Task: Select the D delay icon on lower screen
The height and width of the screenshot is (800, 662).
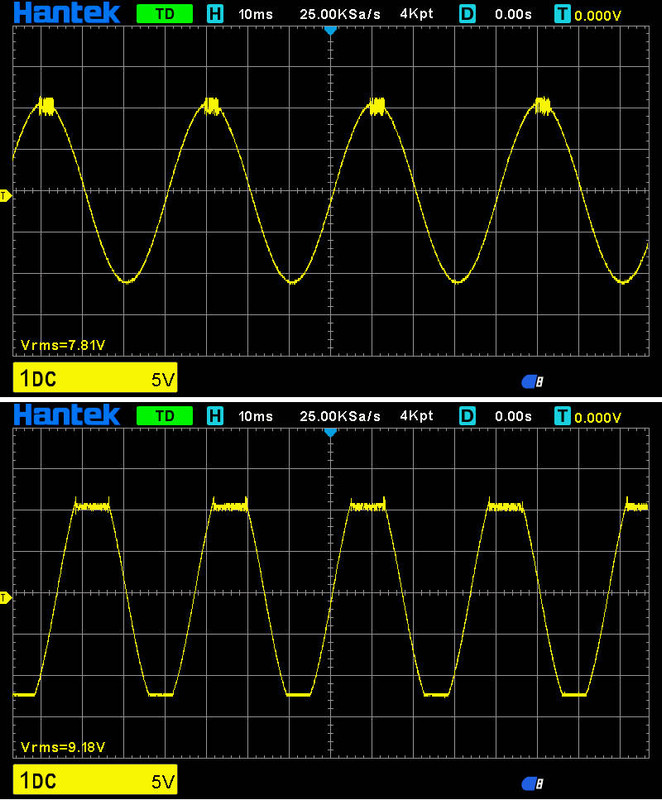Action: coord(467,416)
